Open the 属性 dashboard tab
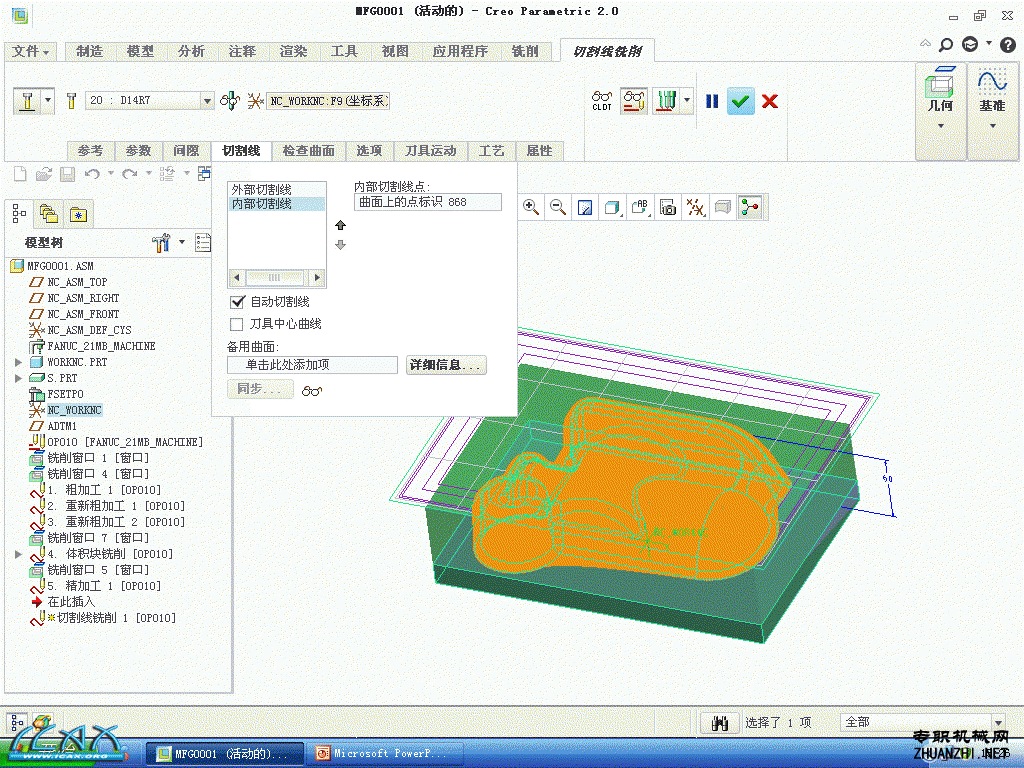 pos(539,151)
